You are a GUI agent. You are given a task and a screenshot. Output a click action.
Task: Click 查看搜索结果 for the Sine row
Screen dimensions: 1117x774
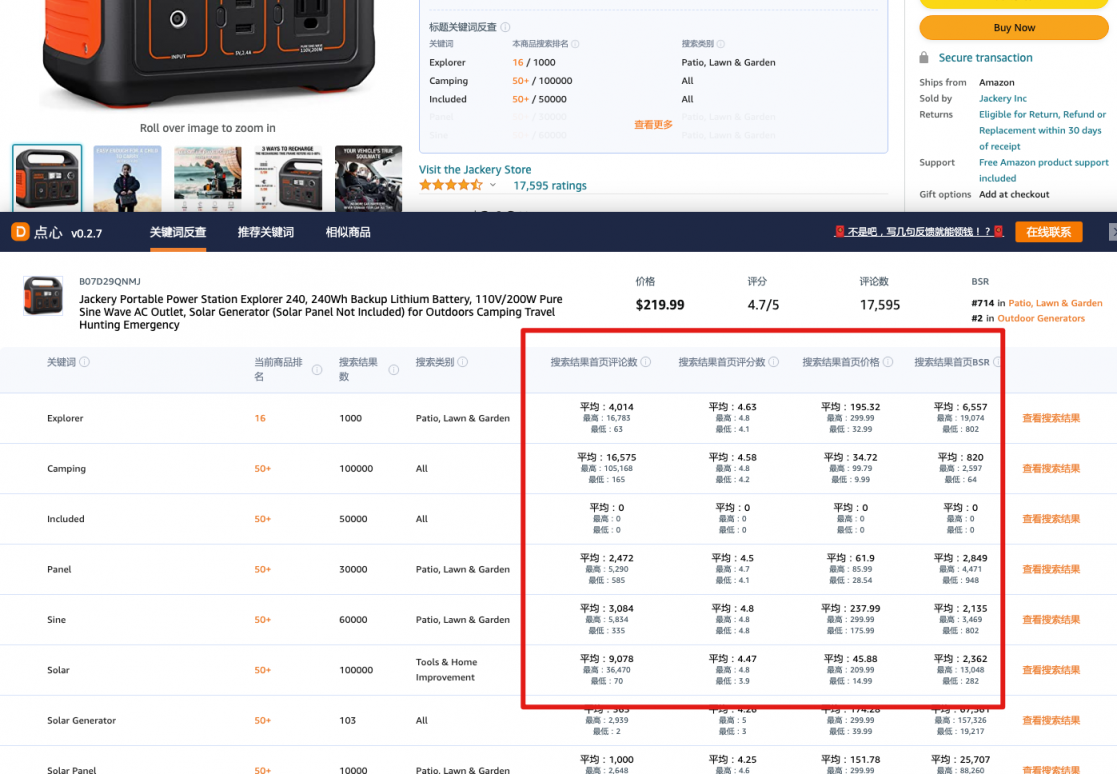coord(1051,619)
